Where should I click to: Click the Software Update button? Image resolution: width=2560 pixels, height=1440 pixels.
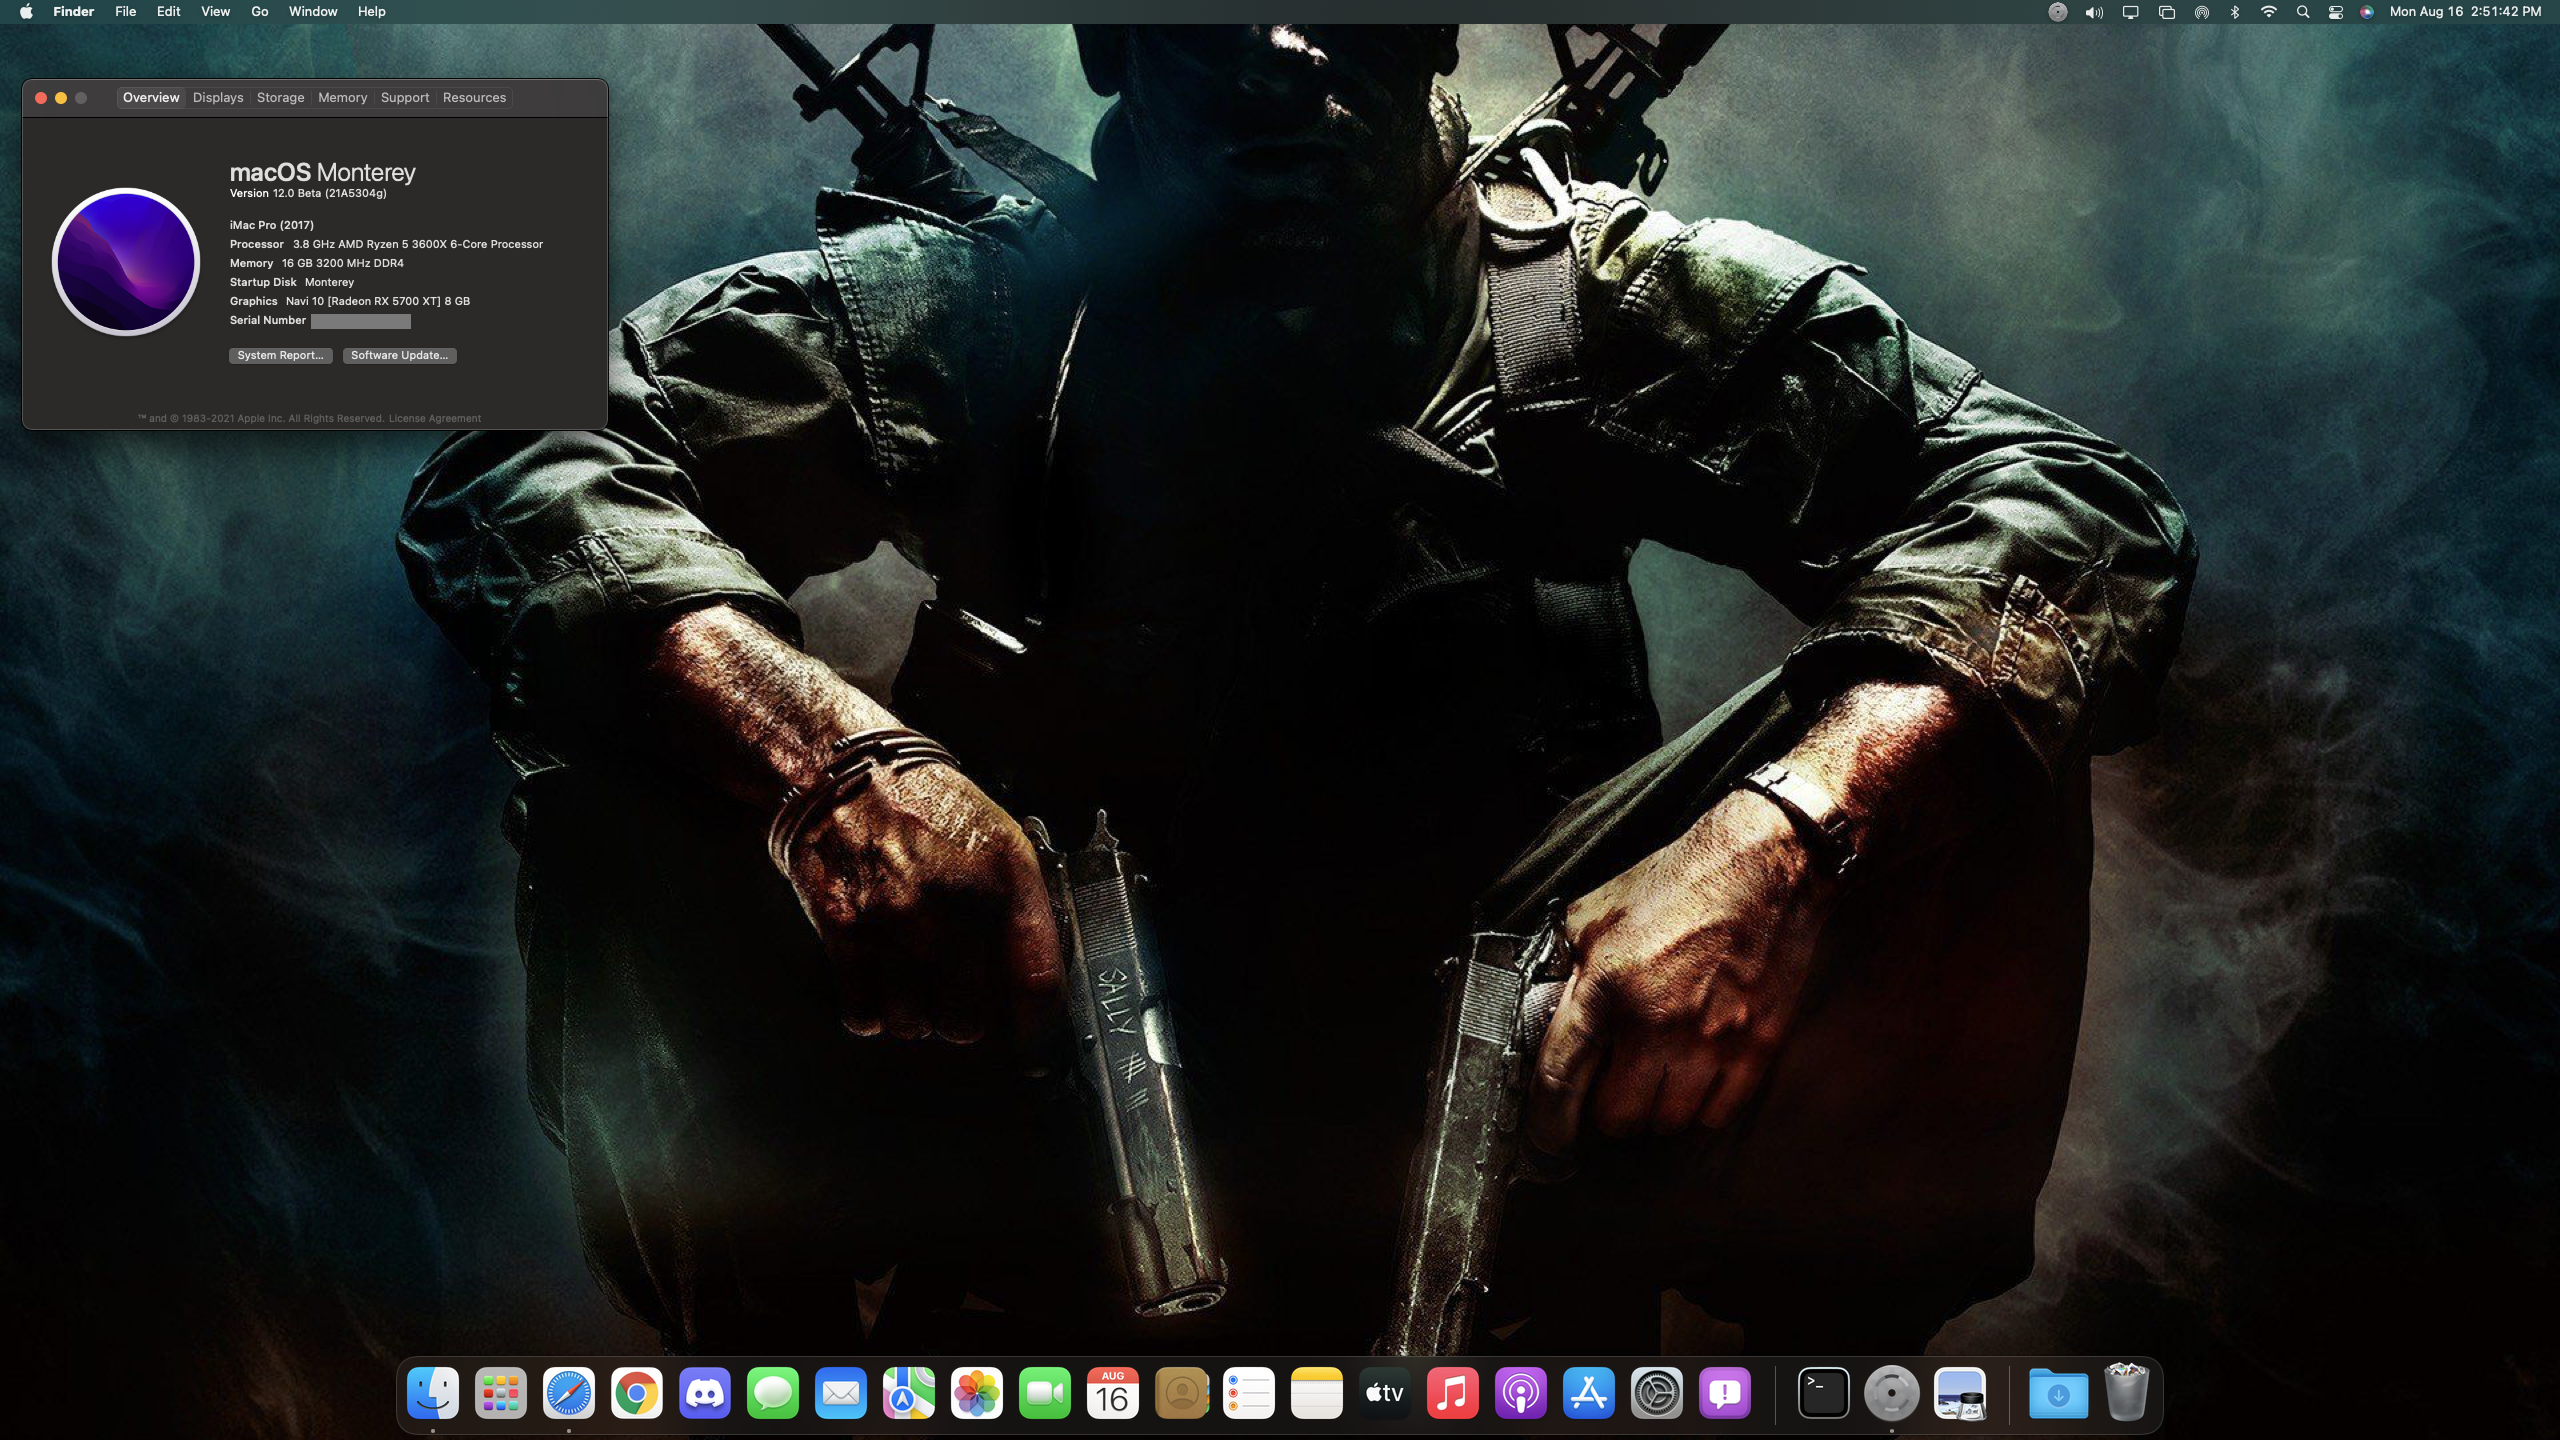point(399,355)
